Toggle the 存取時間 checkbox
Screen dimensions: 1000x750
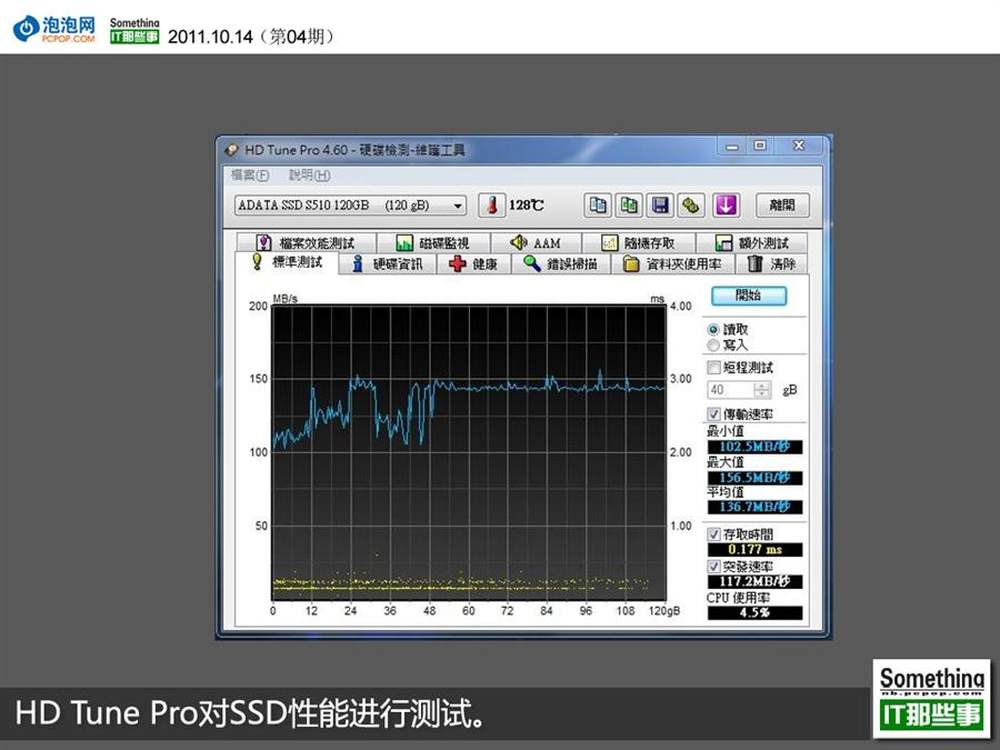coord(714,534)
